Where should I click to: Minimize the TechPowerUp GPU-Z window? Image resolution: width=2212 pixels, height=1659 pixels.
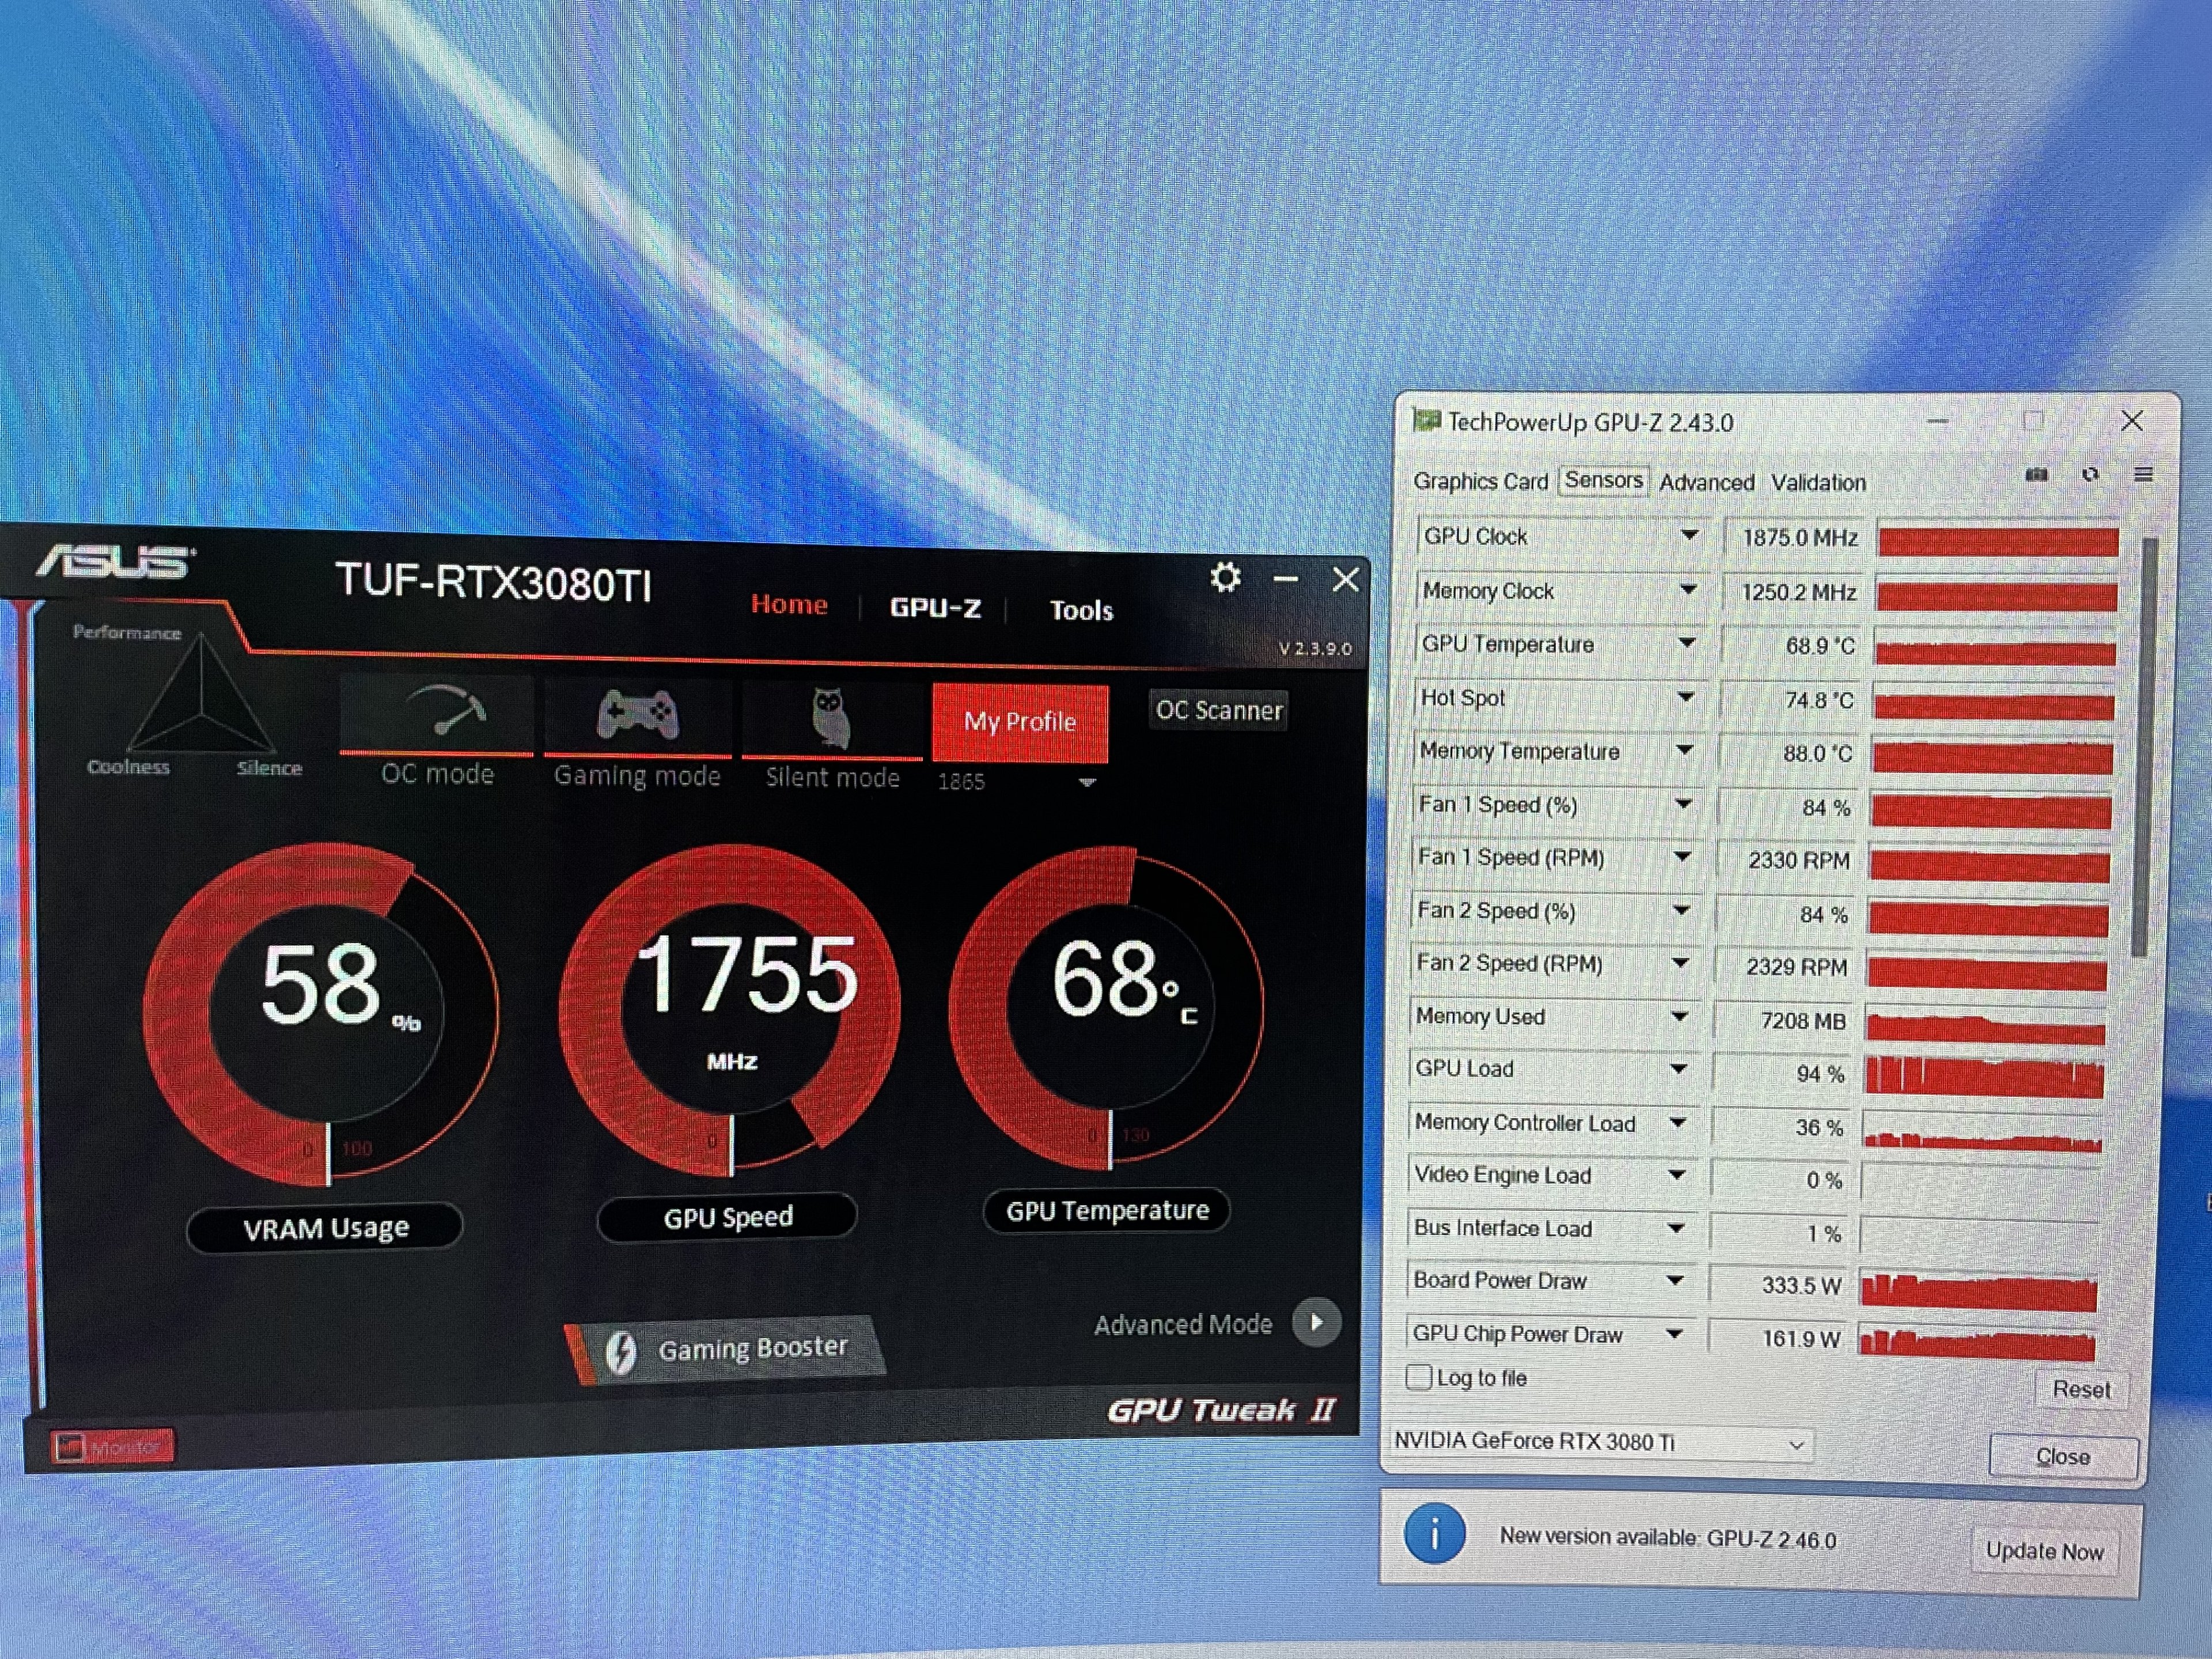1938,422
